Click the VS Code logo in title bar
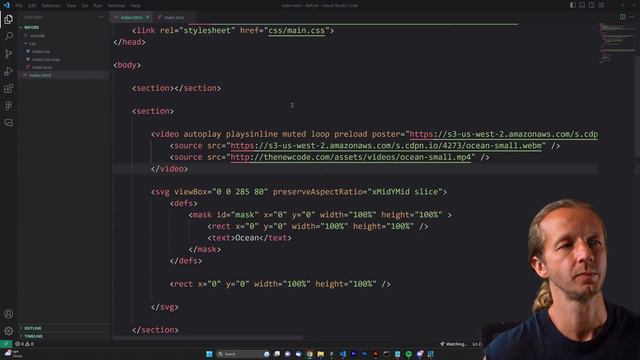The height and width of the screenshot is (360, 640). pos(6,5)
